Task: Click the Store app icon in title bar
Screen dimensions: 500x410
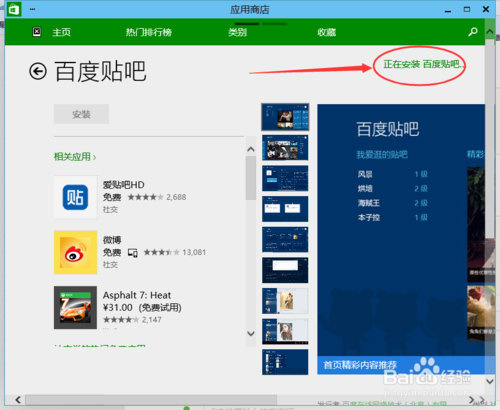Action: click(14, 9)
